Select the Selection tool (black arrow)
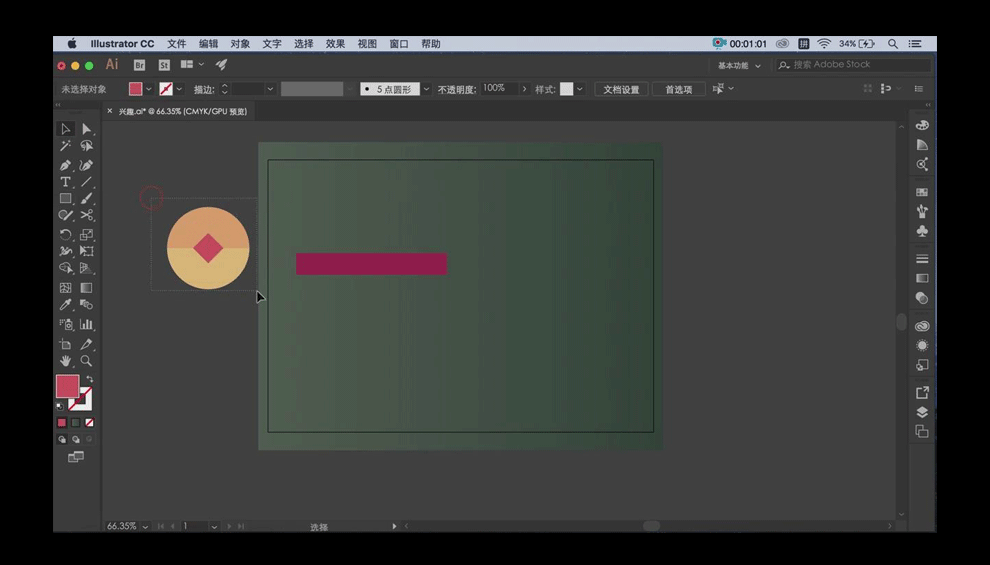This screenshot has height=565, width=990. coord(65,129)
